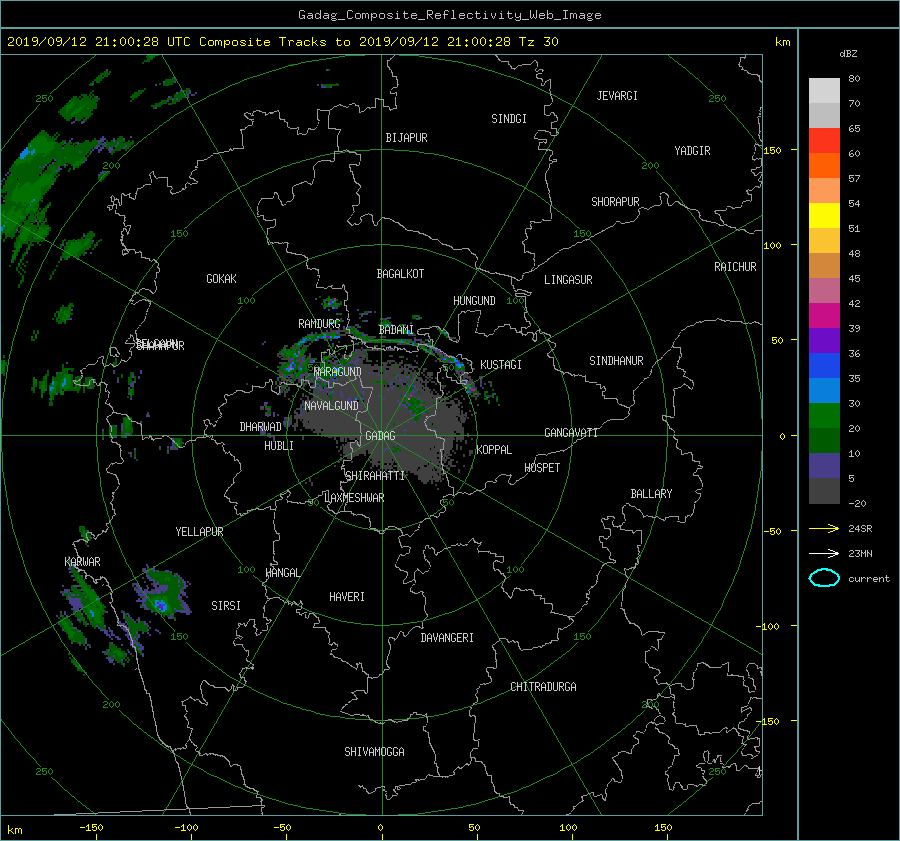Image resolution: width=900 pixels, height=841 pixels.
Task: Click the 150 right axis tick label
Action: [773, 150]
